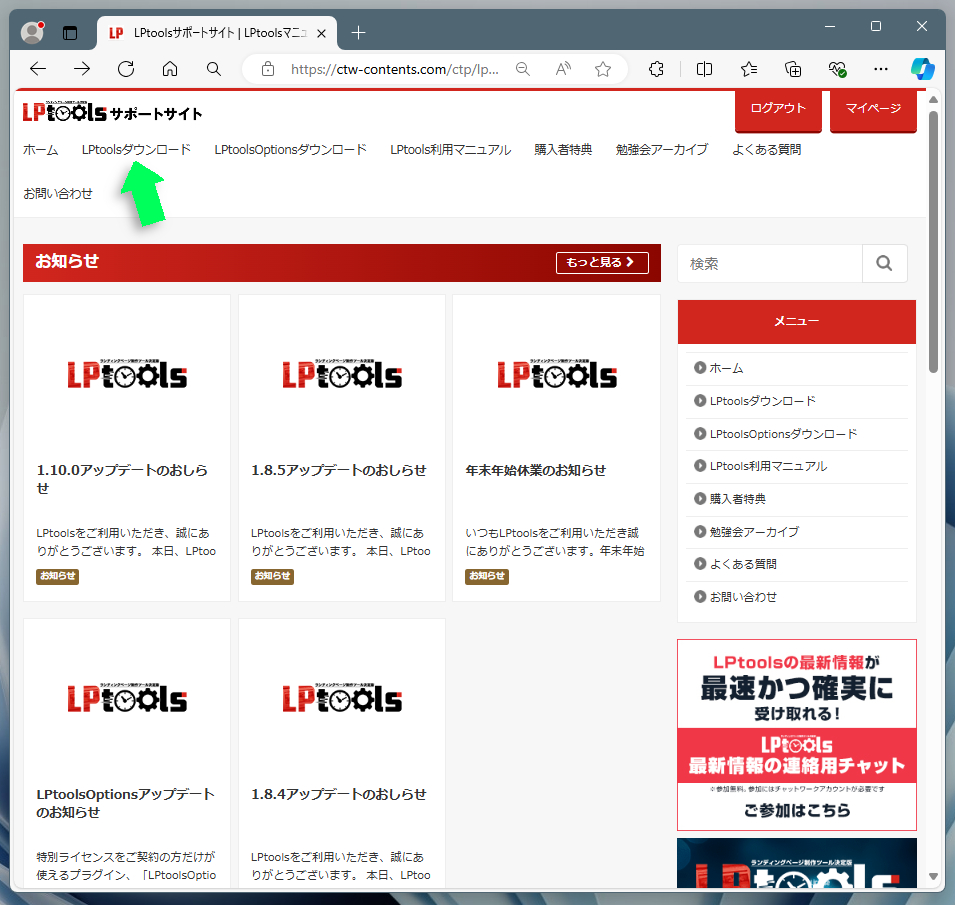The width and height of the screenshot is (955, 905).
Task: Open the tab actions menu
Action: coord(70,33)
